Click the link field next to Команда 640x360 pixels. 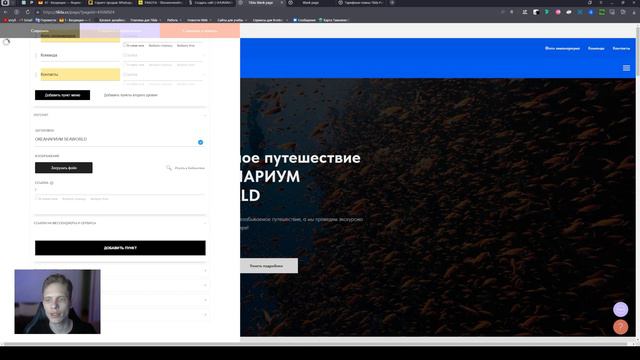pyautogui.click(x=163, y=56)
